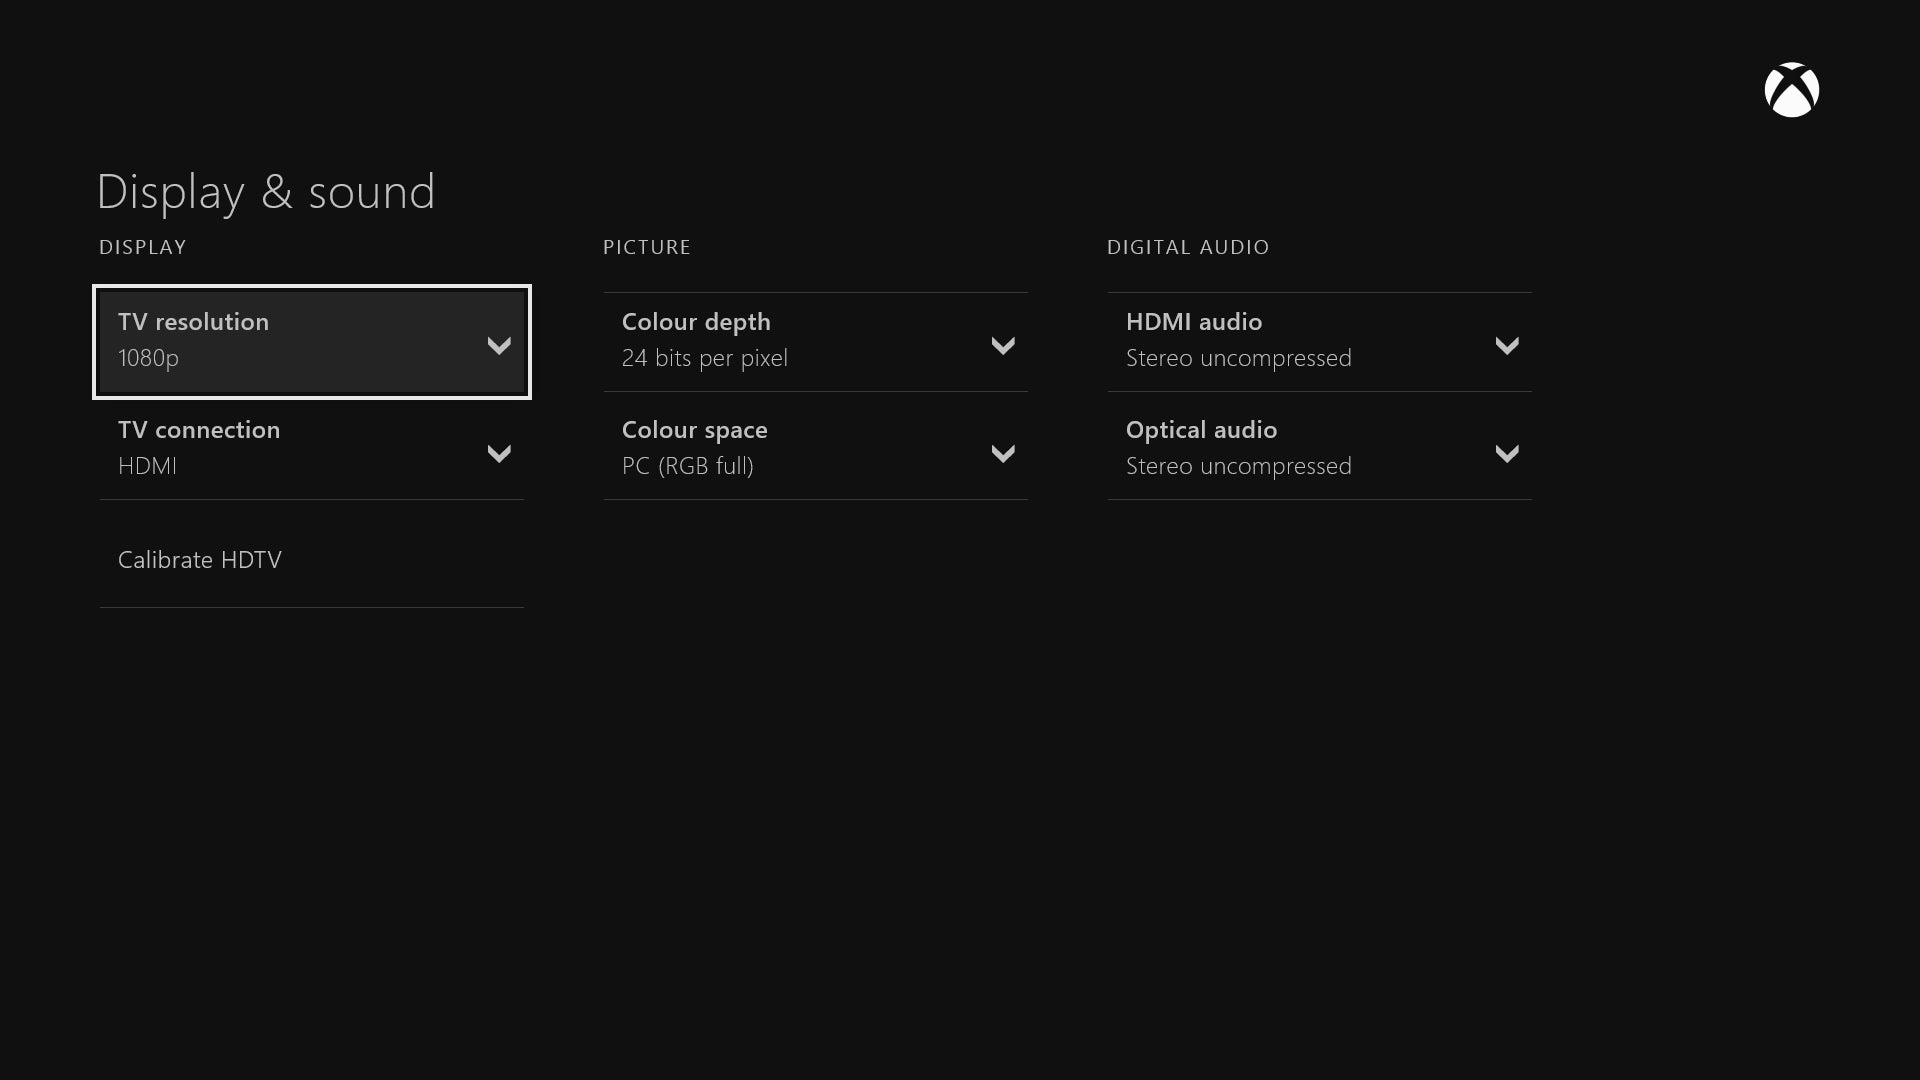Click the PICTURE section header

tap(646, 247)
